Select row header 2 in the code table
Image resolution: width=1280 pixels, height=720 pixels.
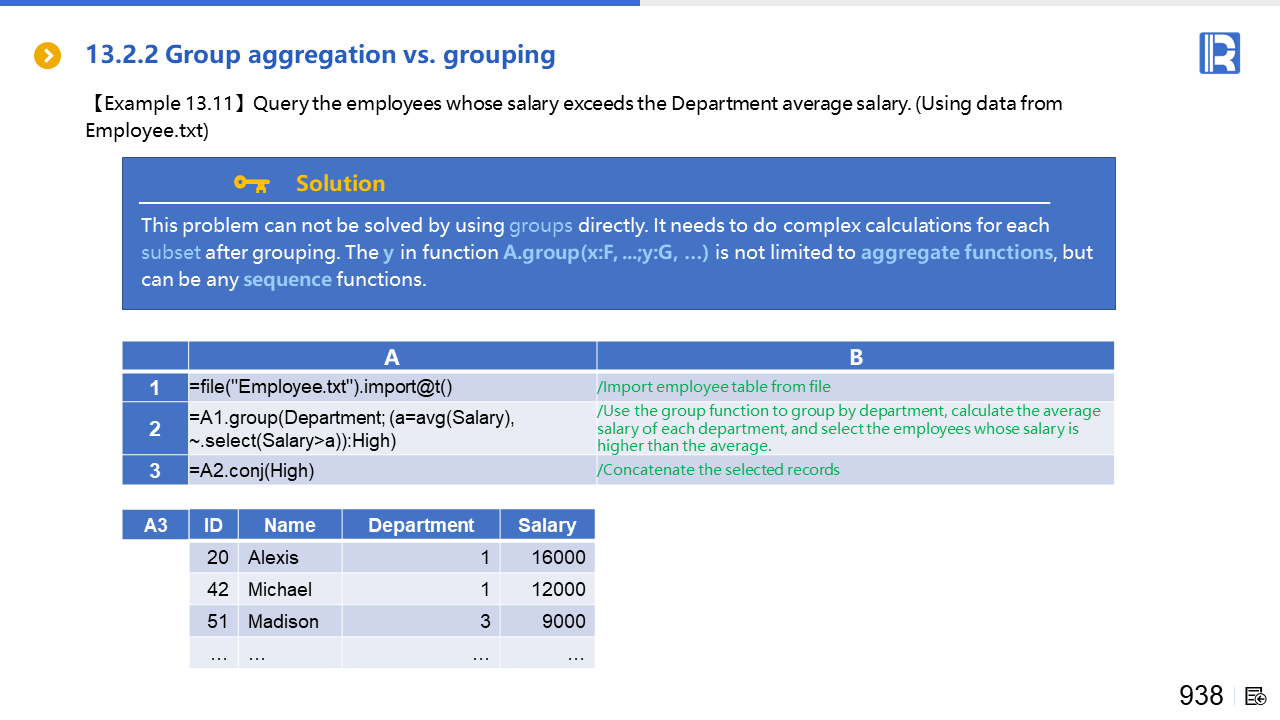pyautogui.click(x=155, y=429)
